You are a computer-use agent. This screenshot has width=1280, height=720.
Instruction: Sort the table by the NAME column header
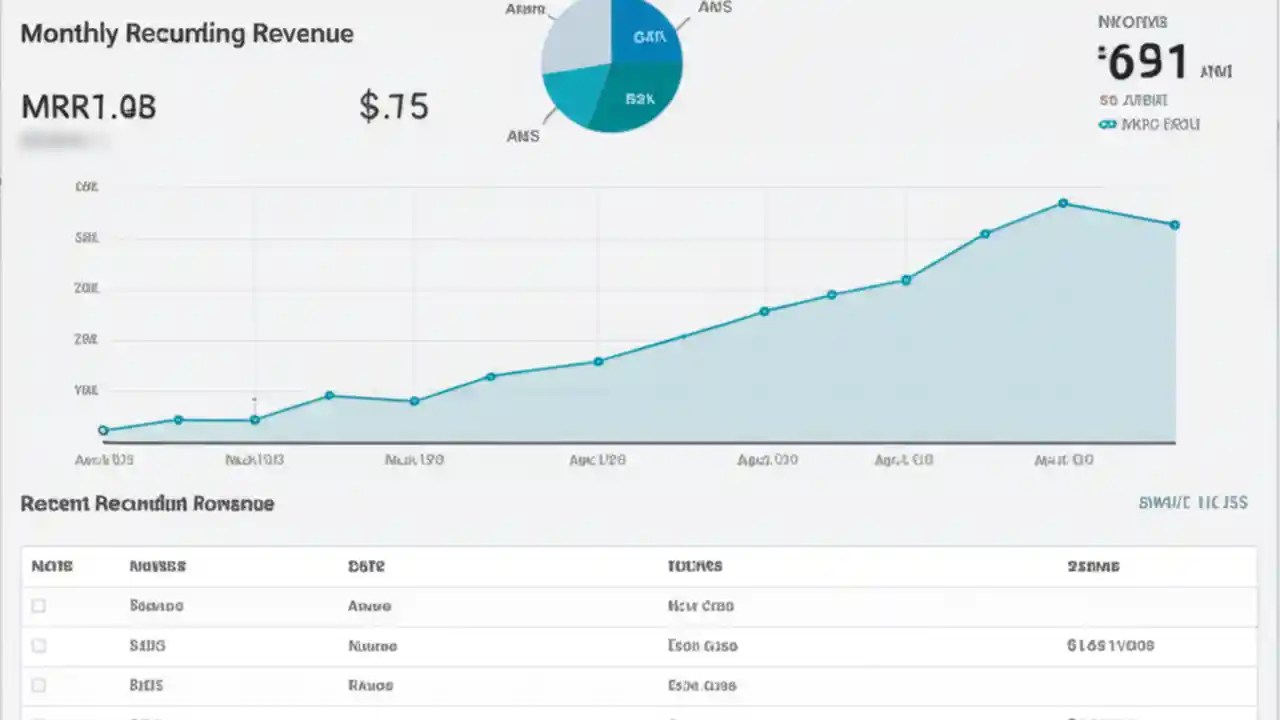click(x=157, y=566)
